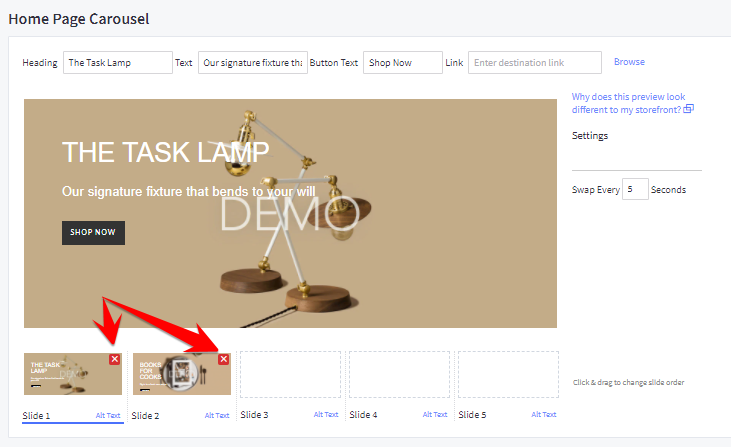Click the Slide 1 label

coord(36,415)
